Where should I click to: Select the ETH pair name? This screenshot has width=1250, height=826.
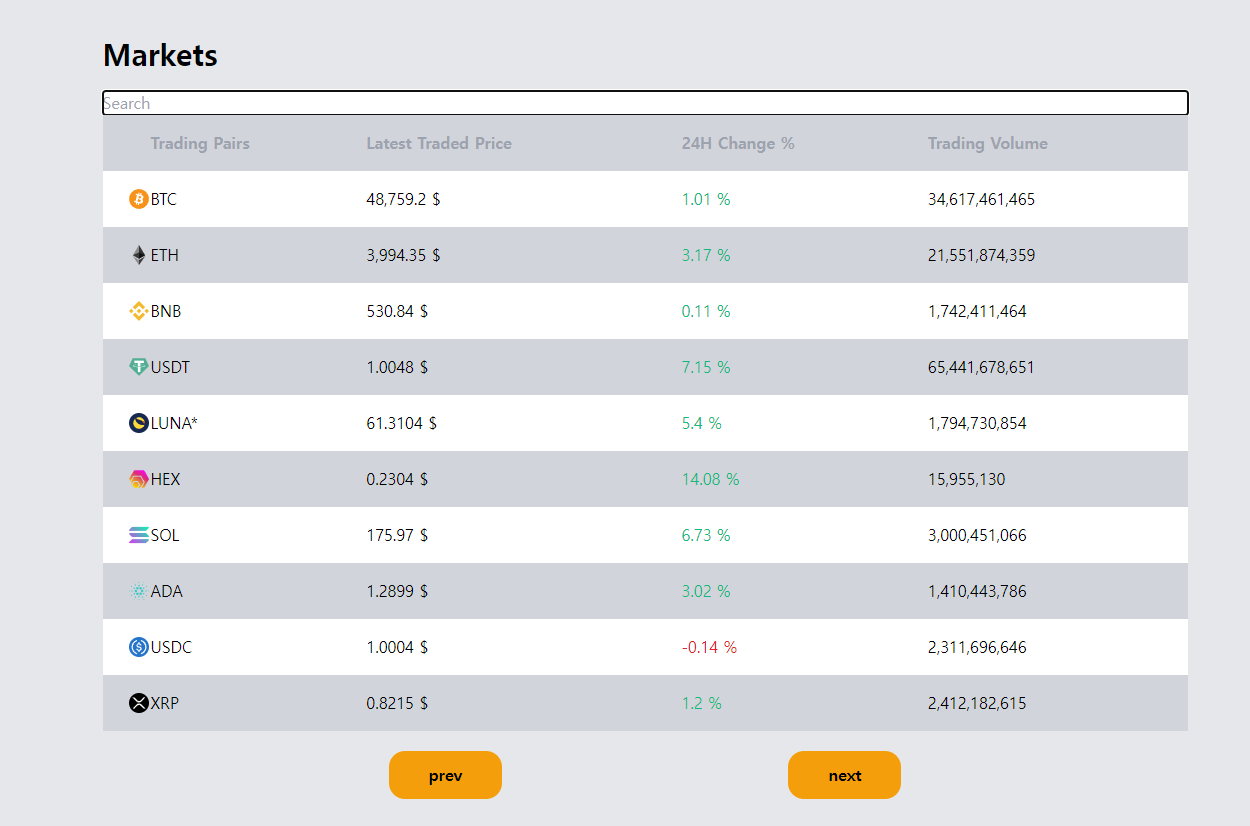(x=165, y=255)
